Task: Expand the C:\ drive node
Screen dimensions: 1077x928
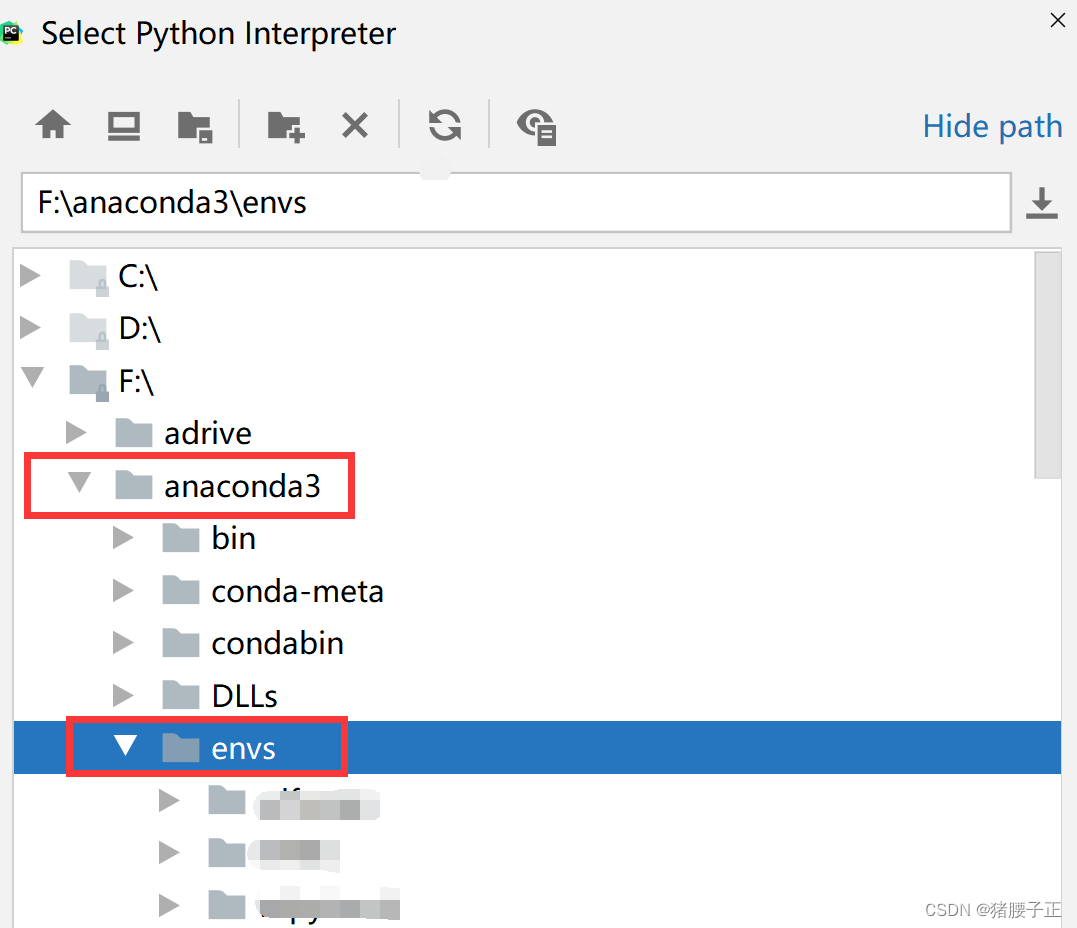Action: 30,275
